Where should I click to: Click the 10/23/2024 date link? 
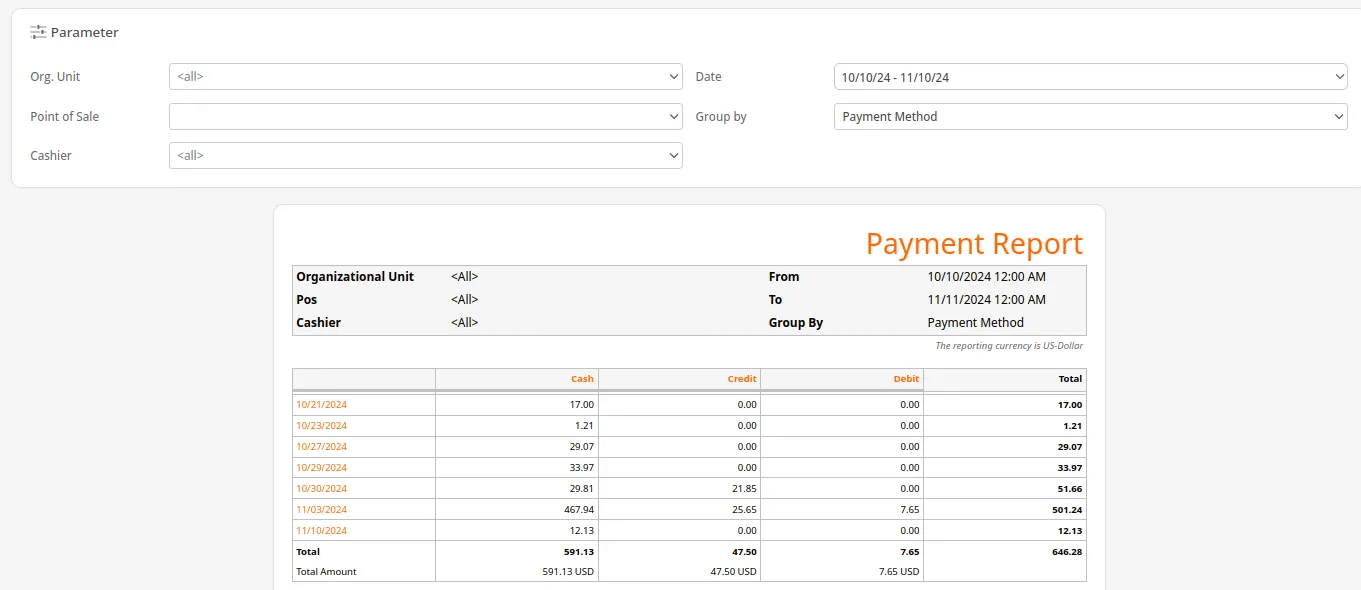coord(322,426)
